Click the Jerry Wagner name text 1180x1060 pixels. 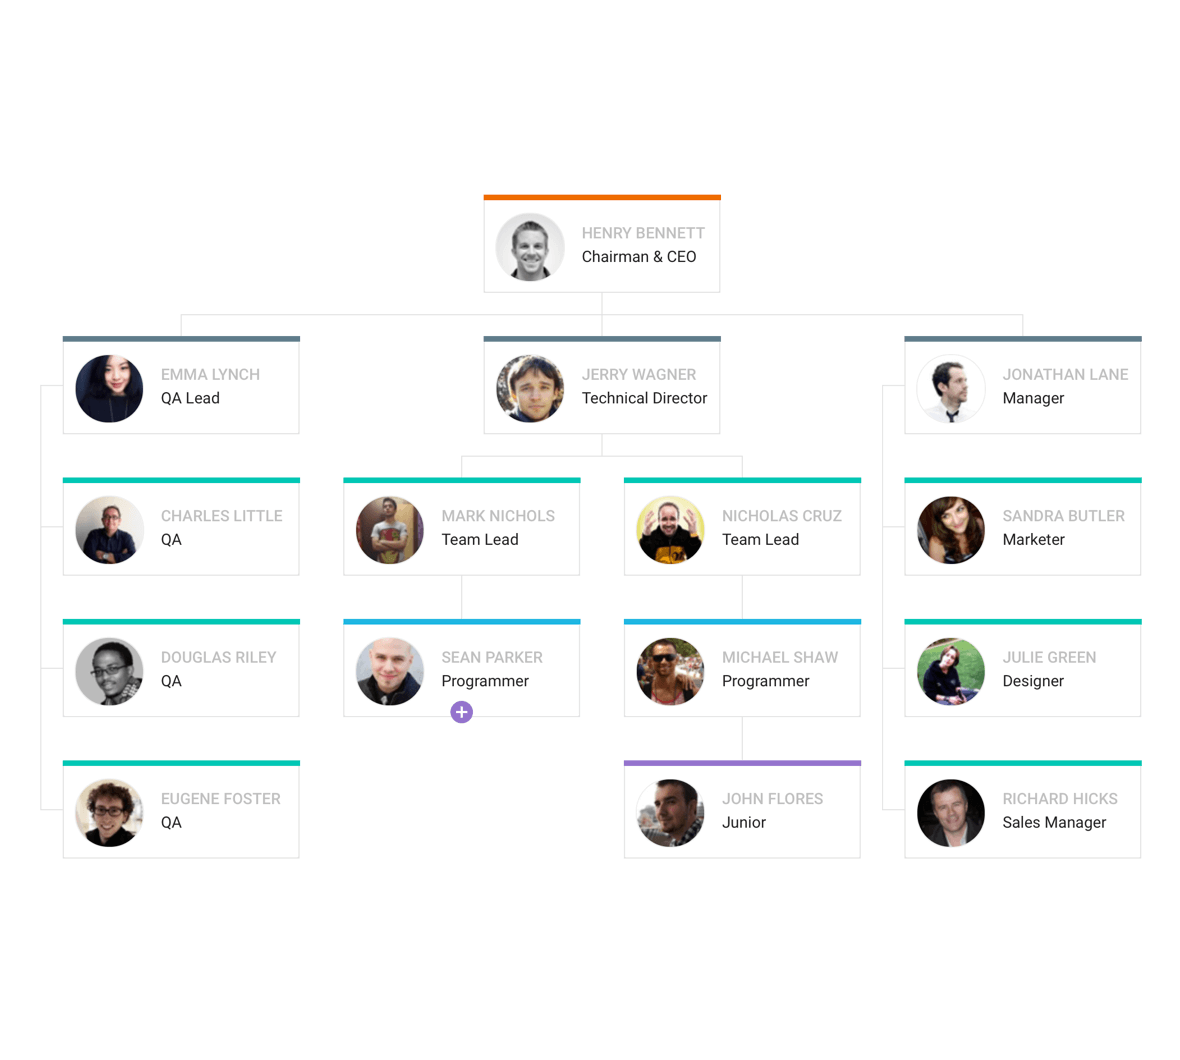(639, 374)
